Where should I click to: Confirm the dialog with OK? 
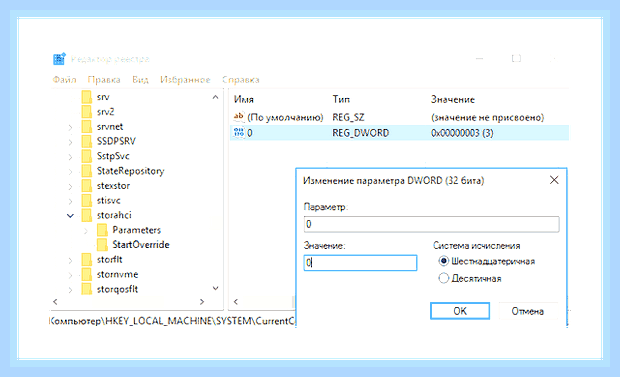(x=460, y=311)
